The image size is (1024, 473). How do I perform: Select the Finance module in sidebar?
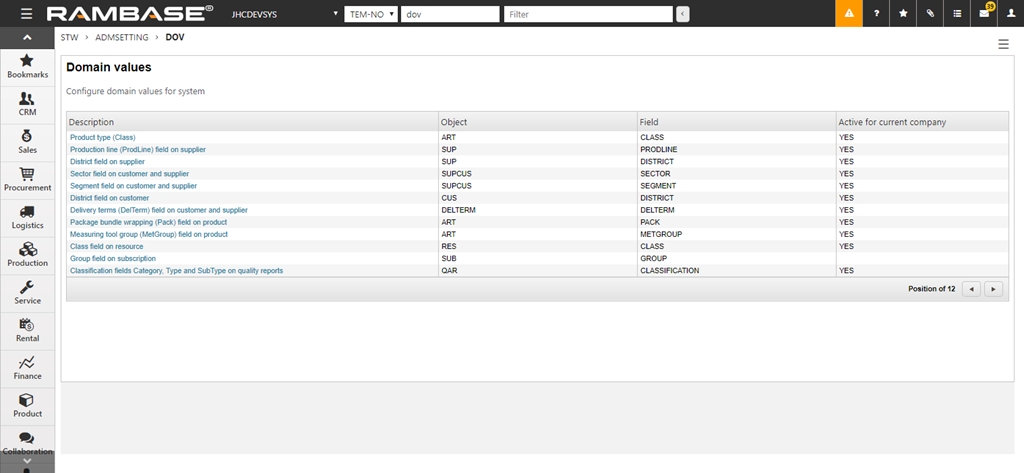pyautogui.click(x=27, y=367)
